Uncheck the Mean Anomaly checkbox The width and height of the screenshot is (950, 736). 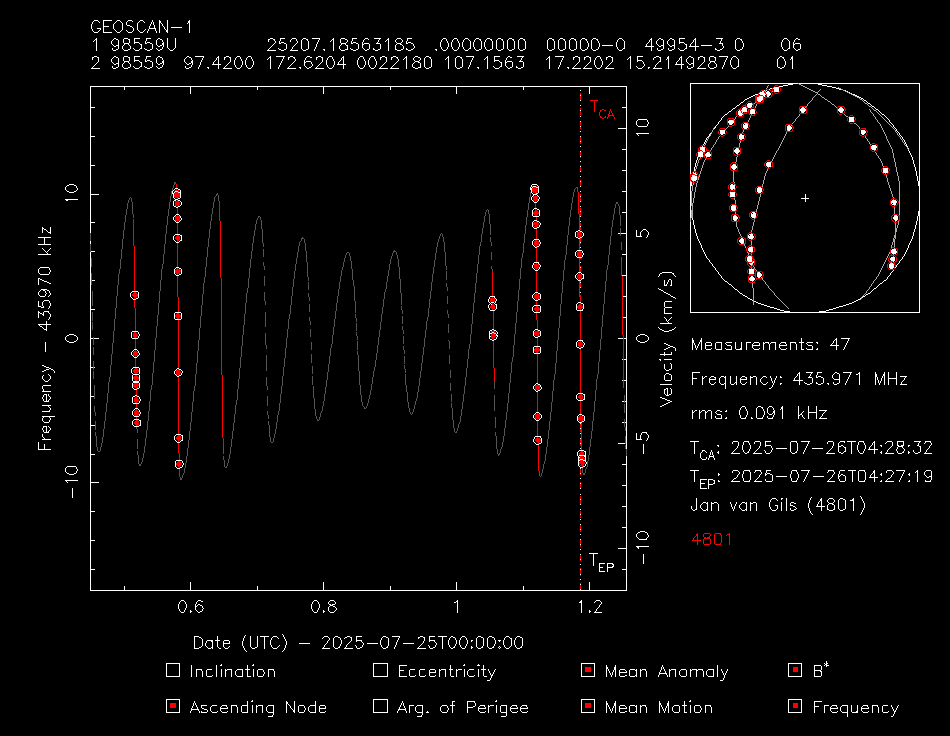pos(588,671)
